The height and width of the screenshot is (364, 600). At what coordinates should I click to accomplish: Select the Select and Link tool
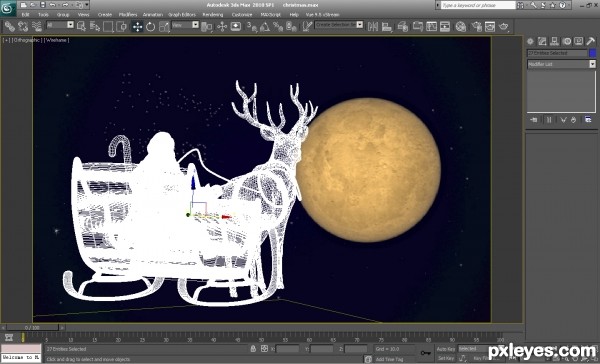pos(10,26)
